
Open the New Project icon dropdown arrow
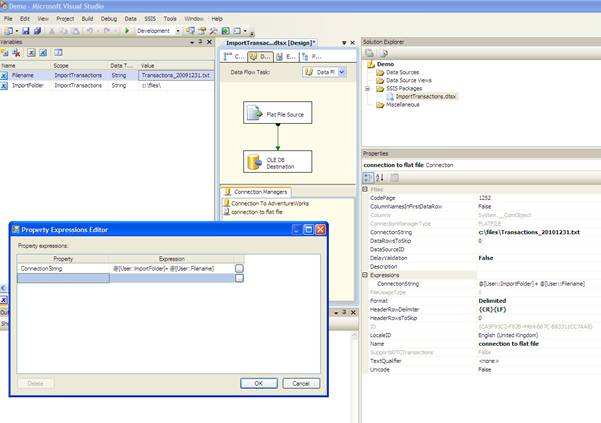16,31
